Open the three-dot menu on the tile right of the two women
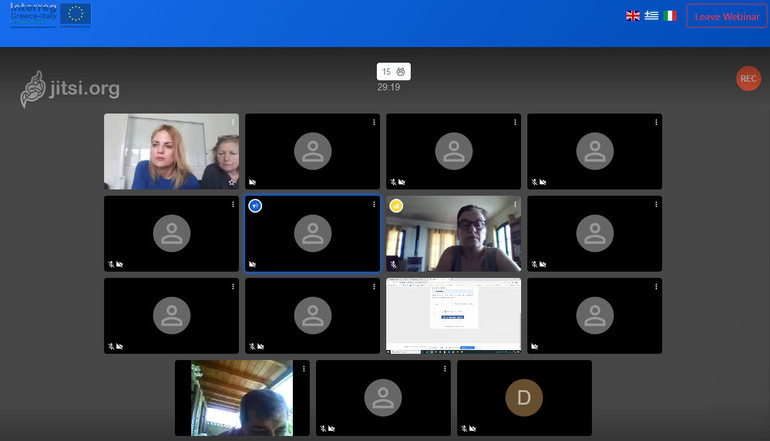 click(x=374, y=122)
